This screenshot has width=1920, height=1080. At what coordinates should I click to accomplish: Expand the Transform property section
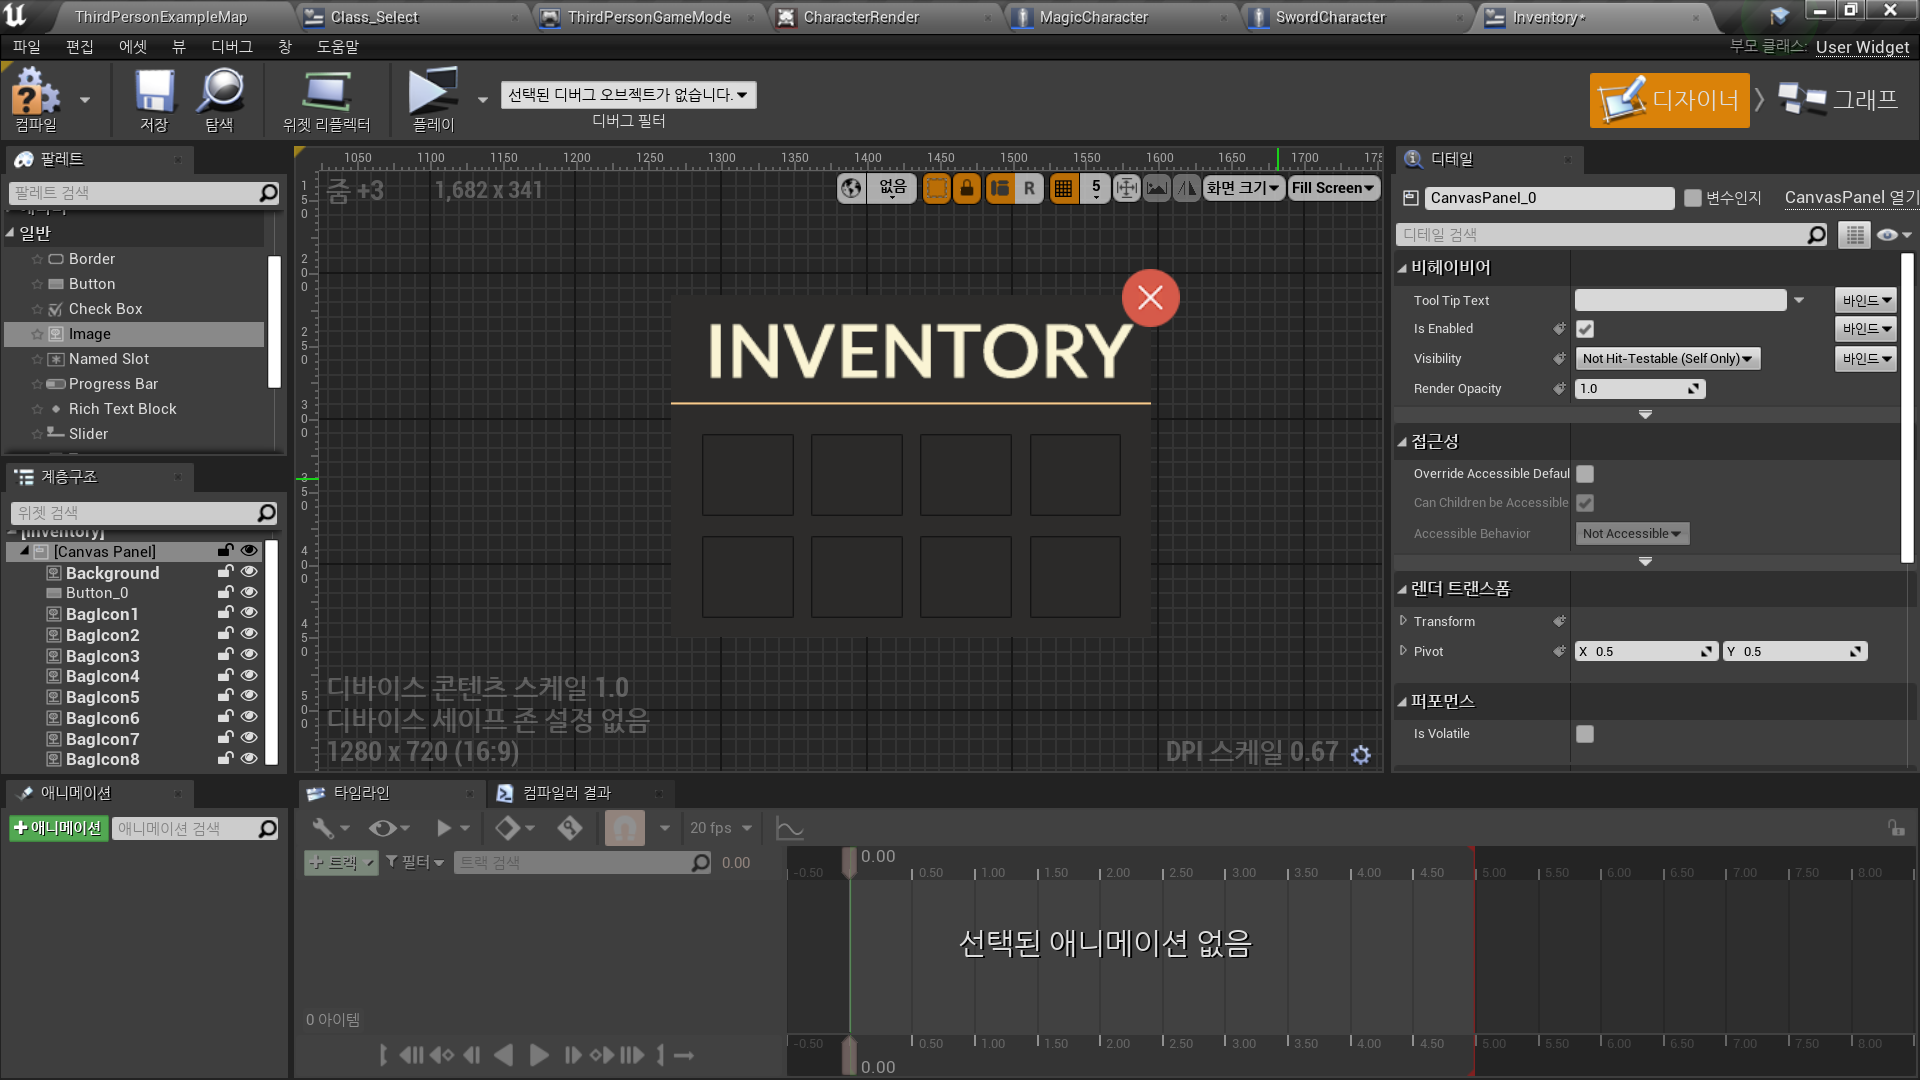pyautogui.click(x=1403, y=621)
